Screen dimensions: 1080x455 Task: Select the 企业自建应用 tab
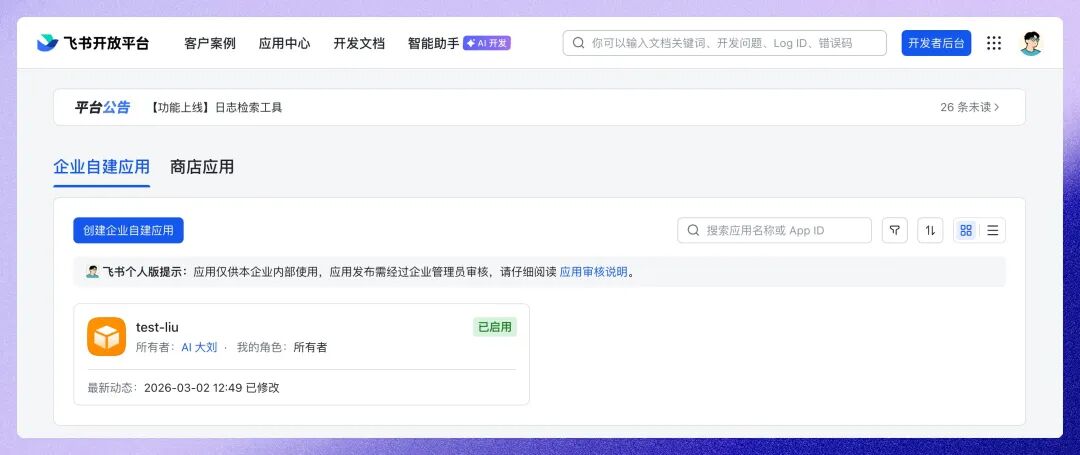tap(101, 167)
